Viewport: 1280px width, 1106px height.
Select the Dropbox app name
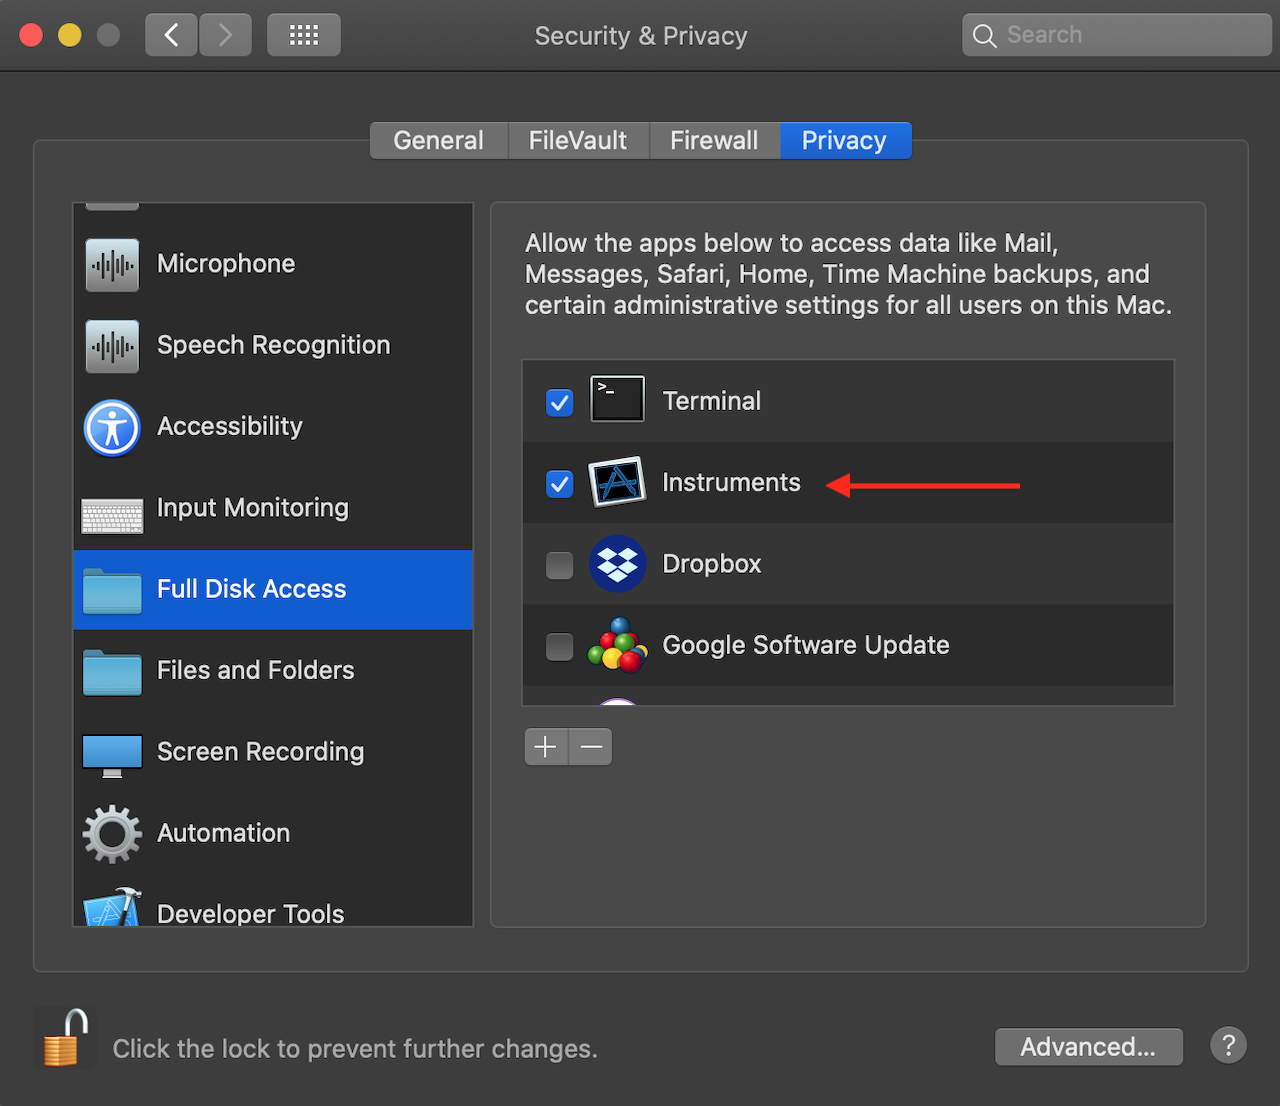coord(712,564)
